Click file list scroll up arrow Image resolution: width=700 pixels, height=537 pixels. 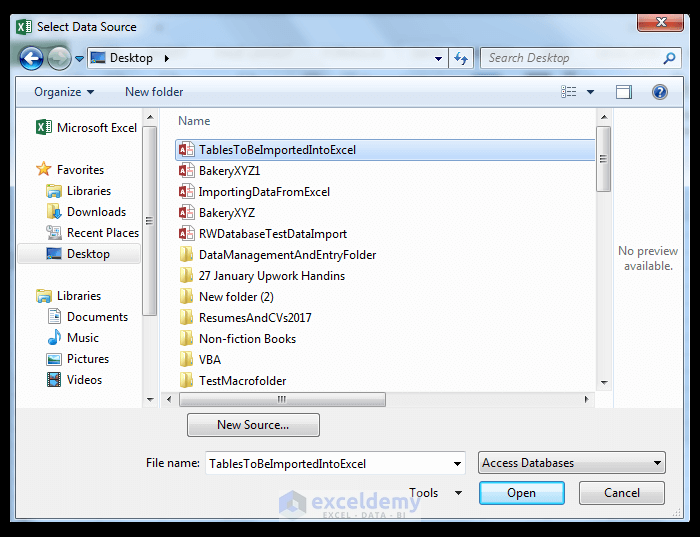(x=604, y=117)
